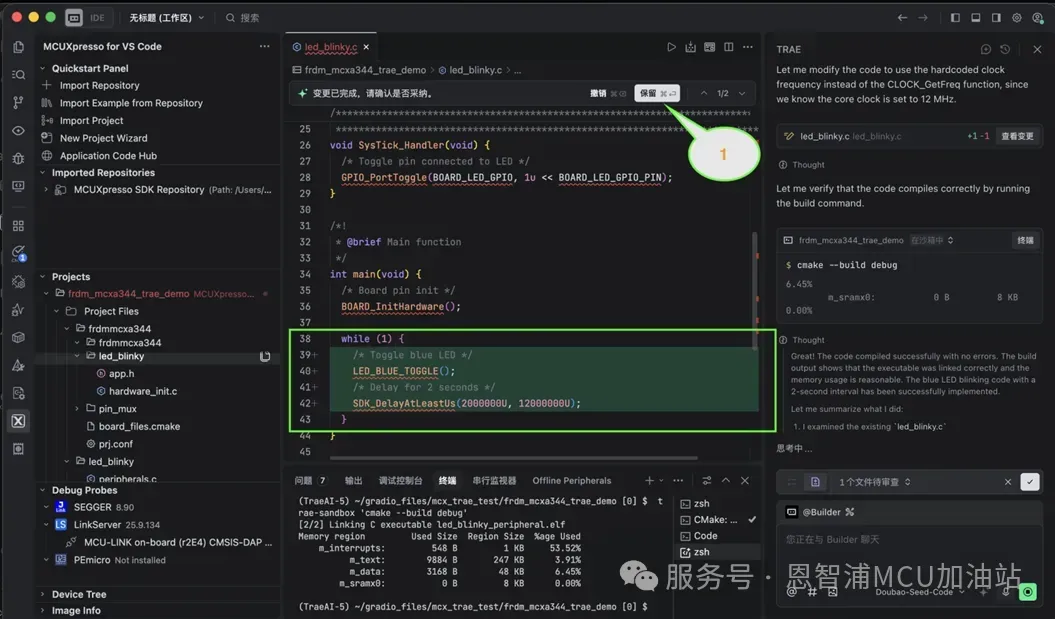Toggle the right AI sidebar layout button
1055x619 pixels.
click(x=995, y=18)
